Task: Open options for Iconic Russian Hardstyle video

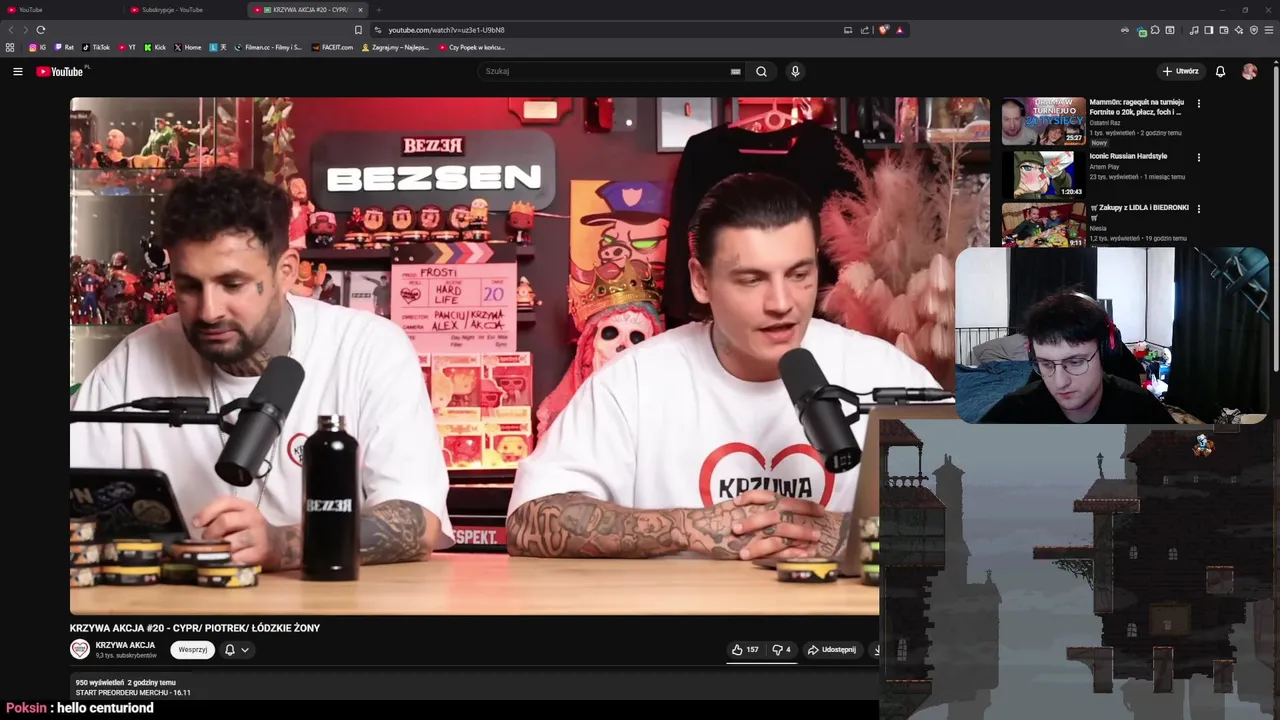Action: point(1198,157)
